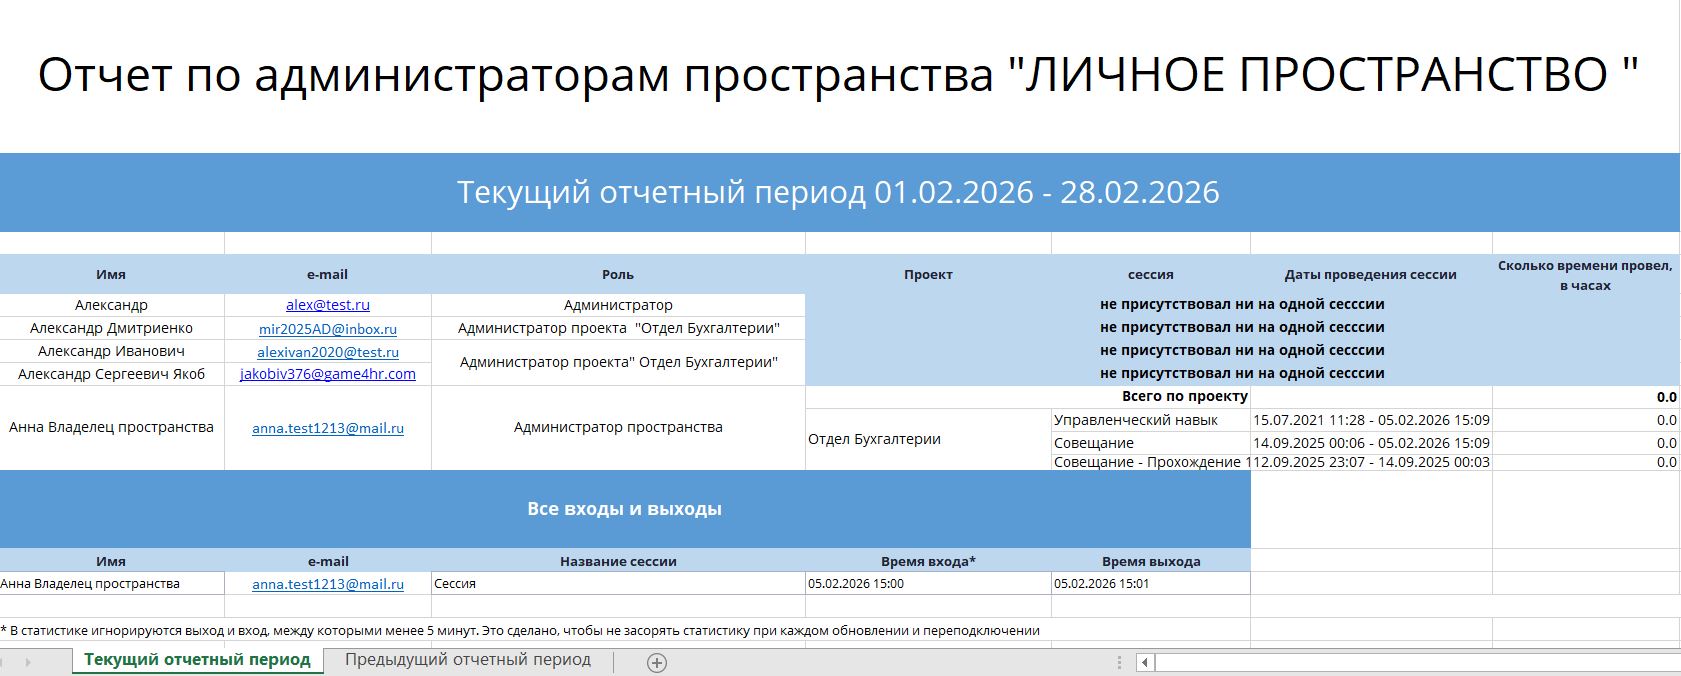This screenshot has width=1681, height=676.
Task: Click anna.test1213@mail.ru in administrators table
Action: [x=328, y=428]
